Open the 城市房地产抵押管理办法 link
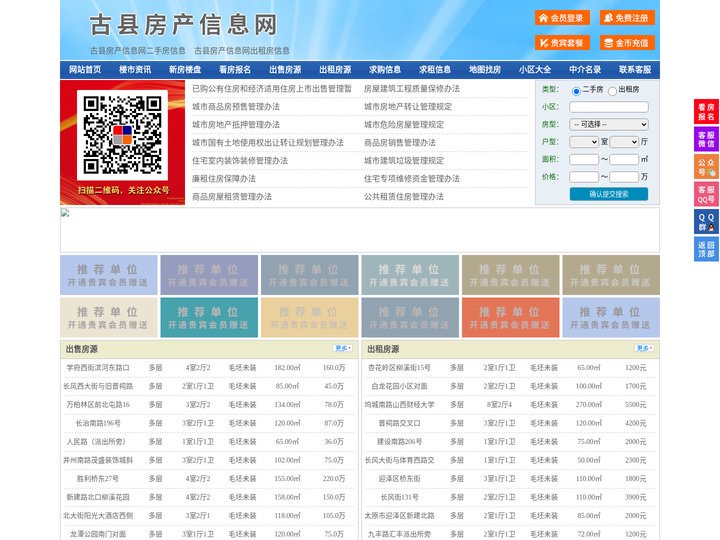This screenshot has height=540, width=720. tap(236, 124)
